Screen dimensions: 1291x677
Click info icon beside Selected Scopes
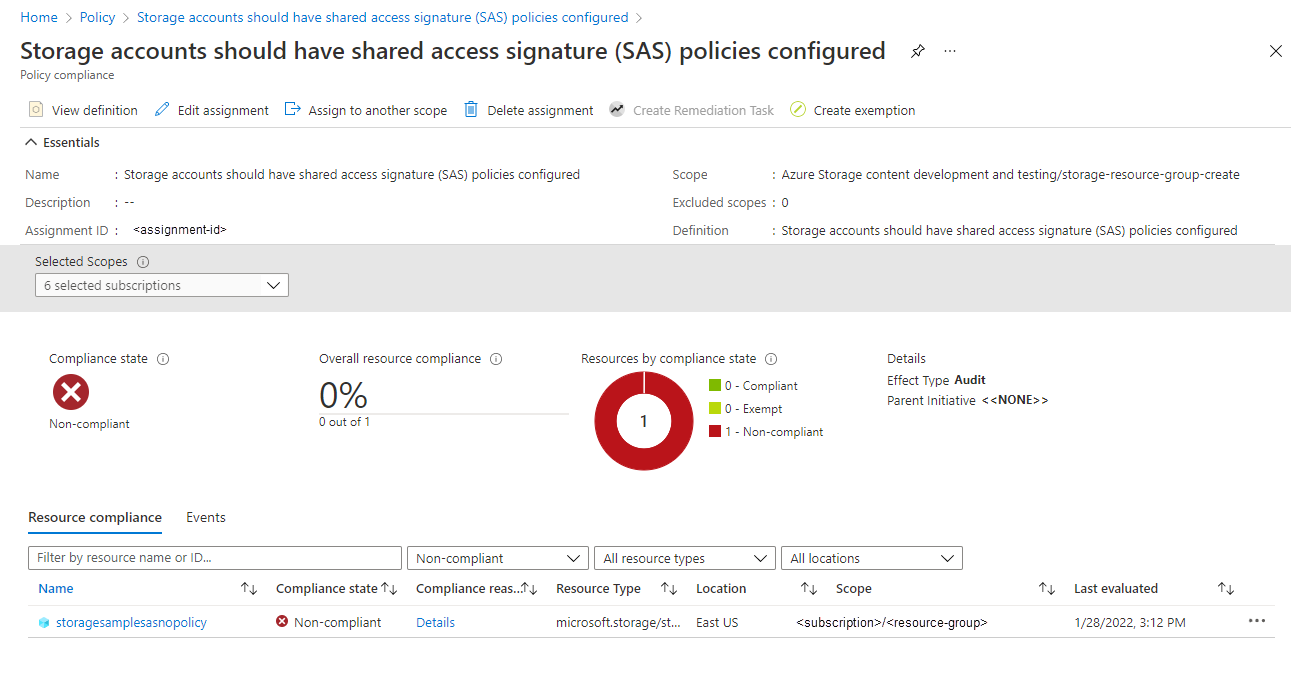143,262
